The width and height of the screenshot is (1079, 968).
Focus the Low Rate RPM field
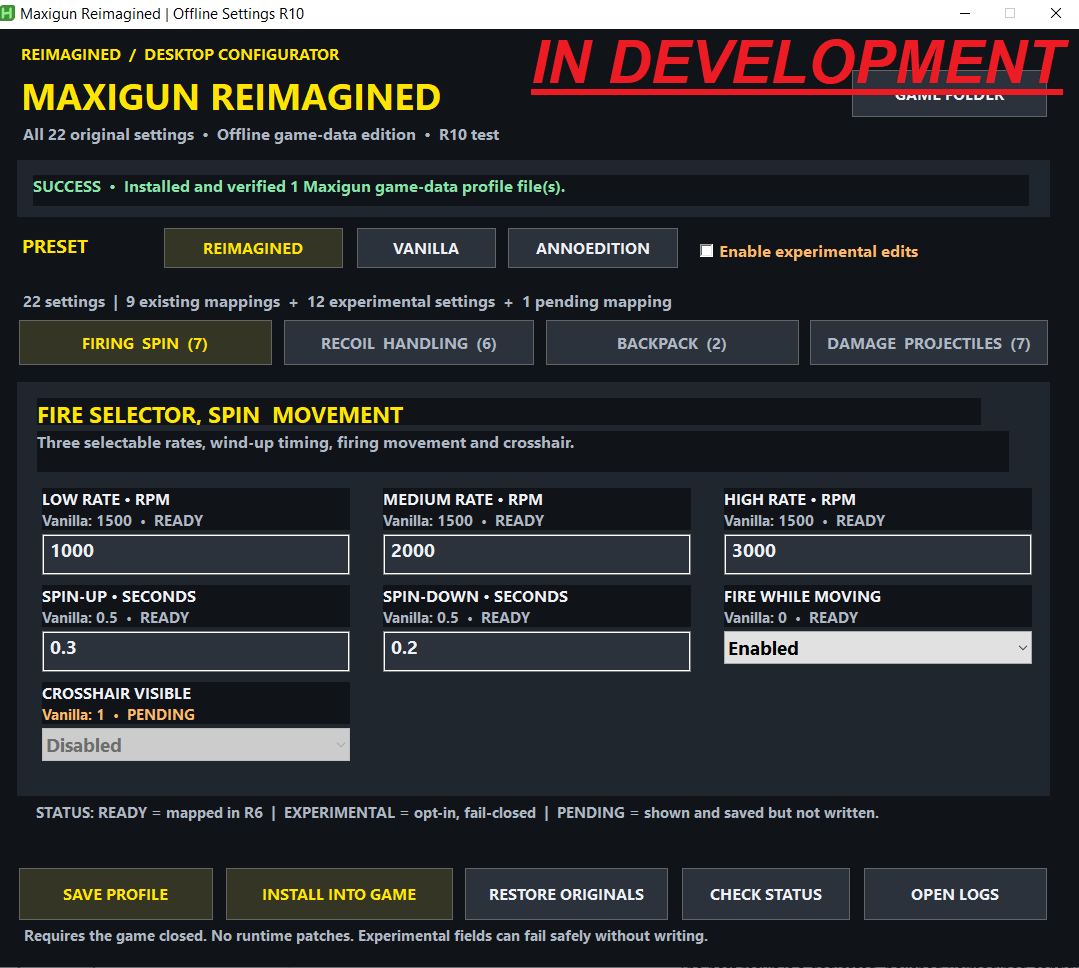click(196, 554)
